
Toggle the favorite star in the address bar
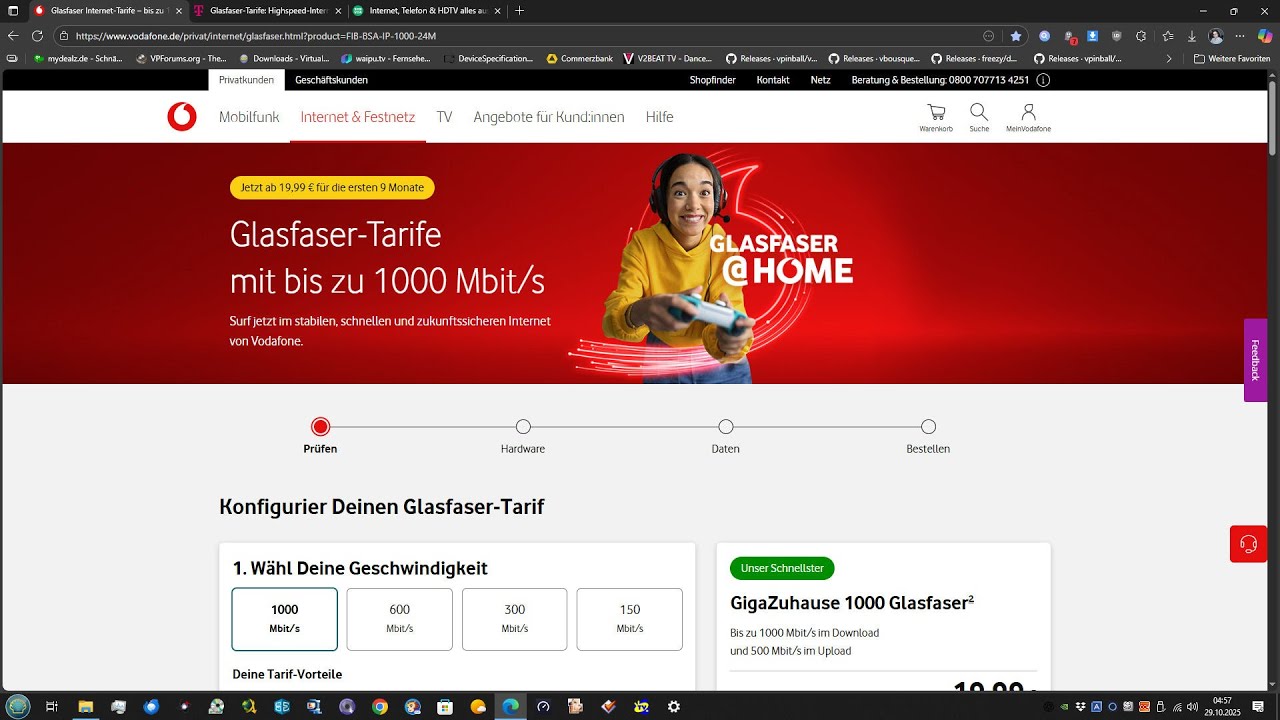click(x=1016, y=36)
